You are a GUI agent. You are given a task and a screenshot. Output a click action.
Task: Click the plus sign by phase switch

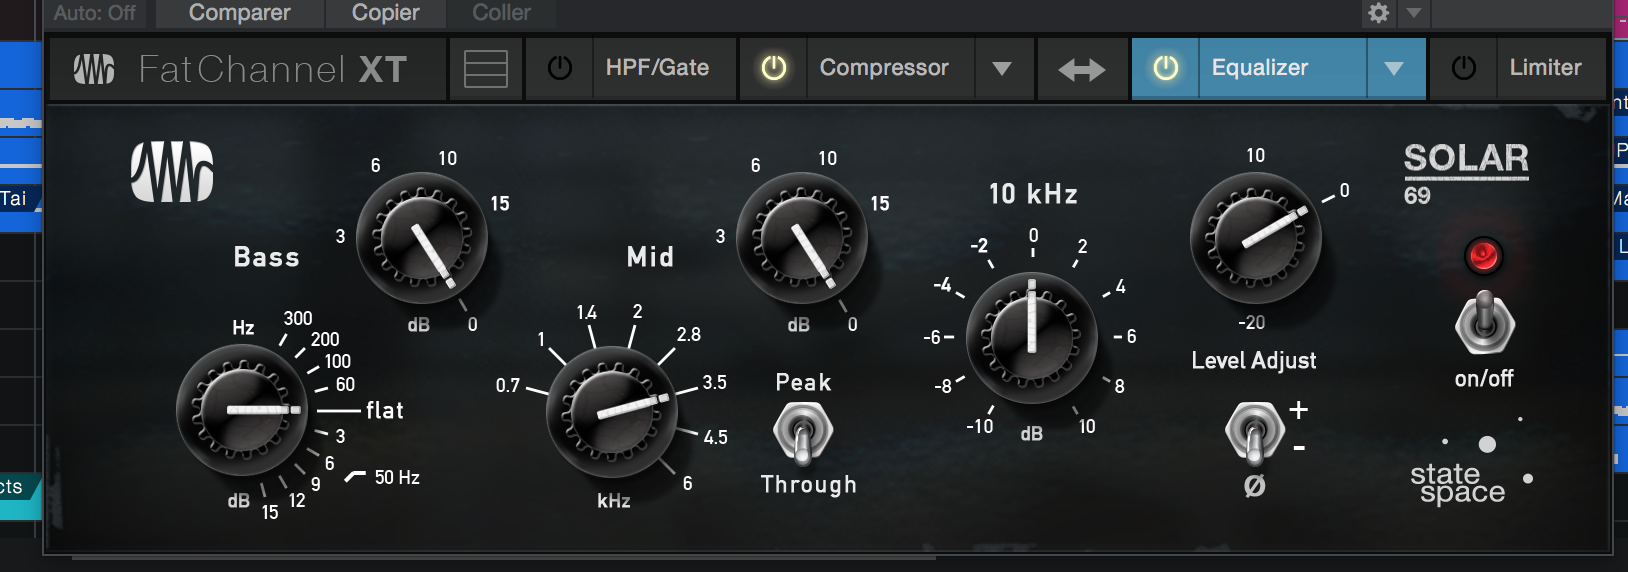coord(1299,410)
